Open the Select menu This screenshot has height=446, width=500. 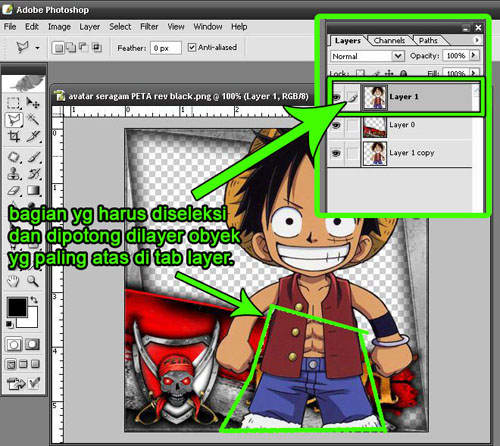(120, 27)
